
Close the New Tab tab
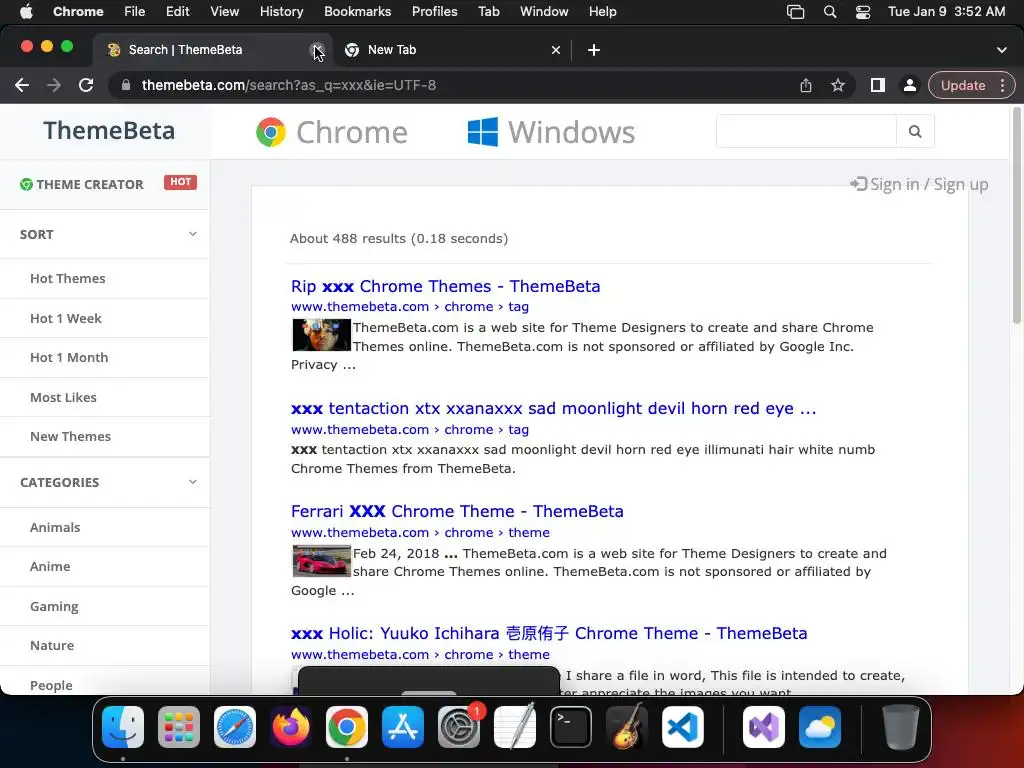click(x=556, y=50)
